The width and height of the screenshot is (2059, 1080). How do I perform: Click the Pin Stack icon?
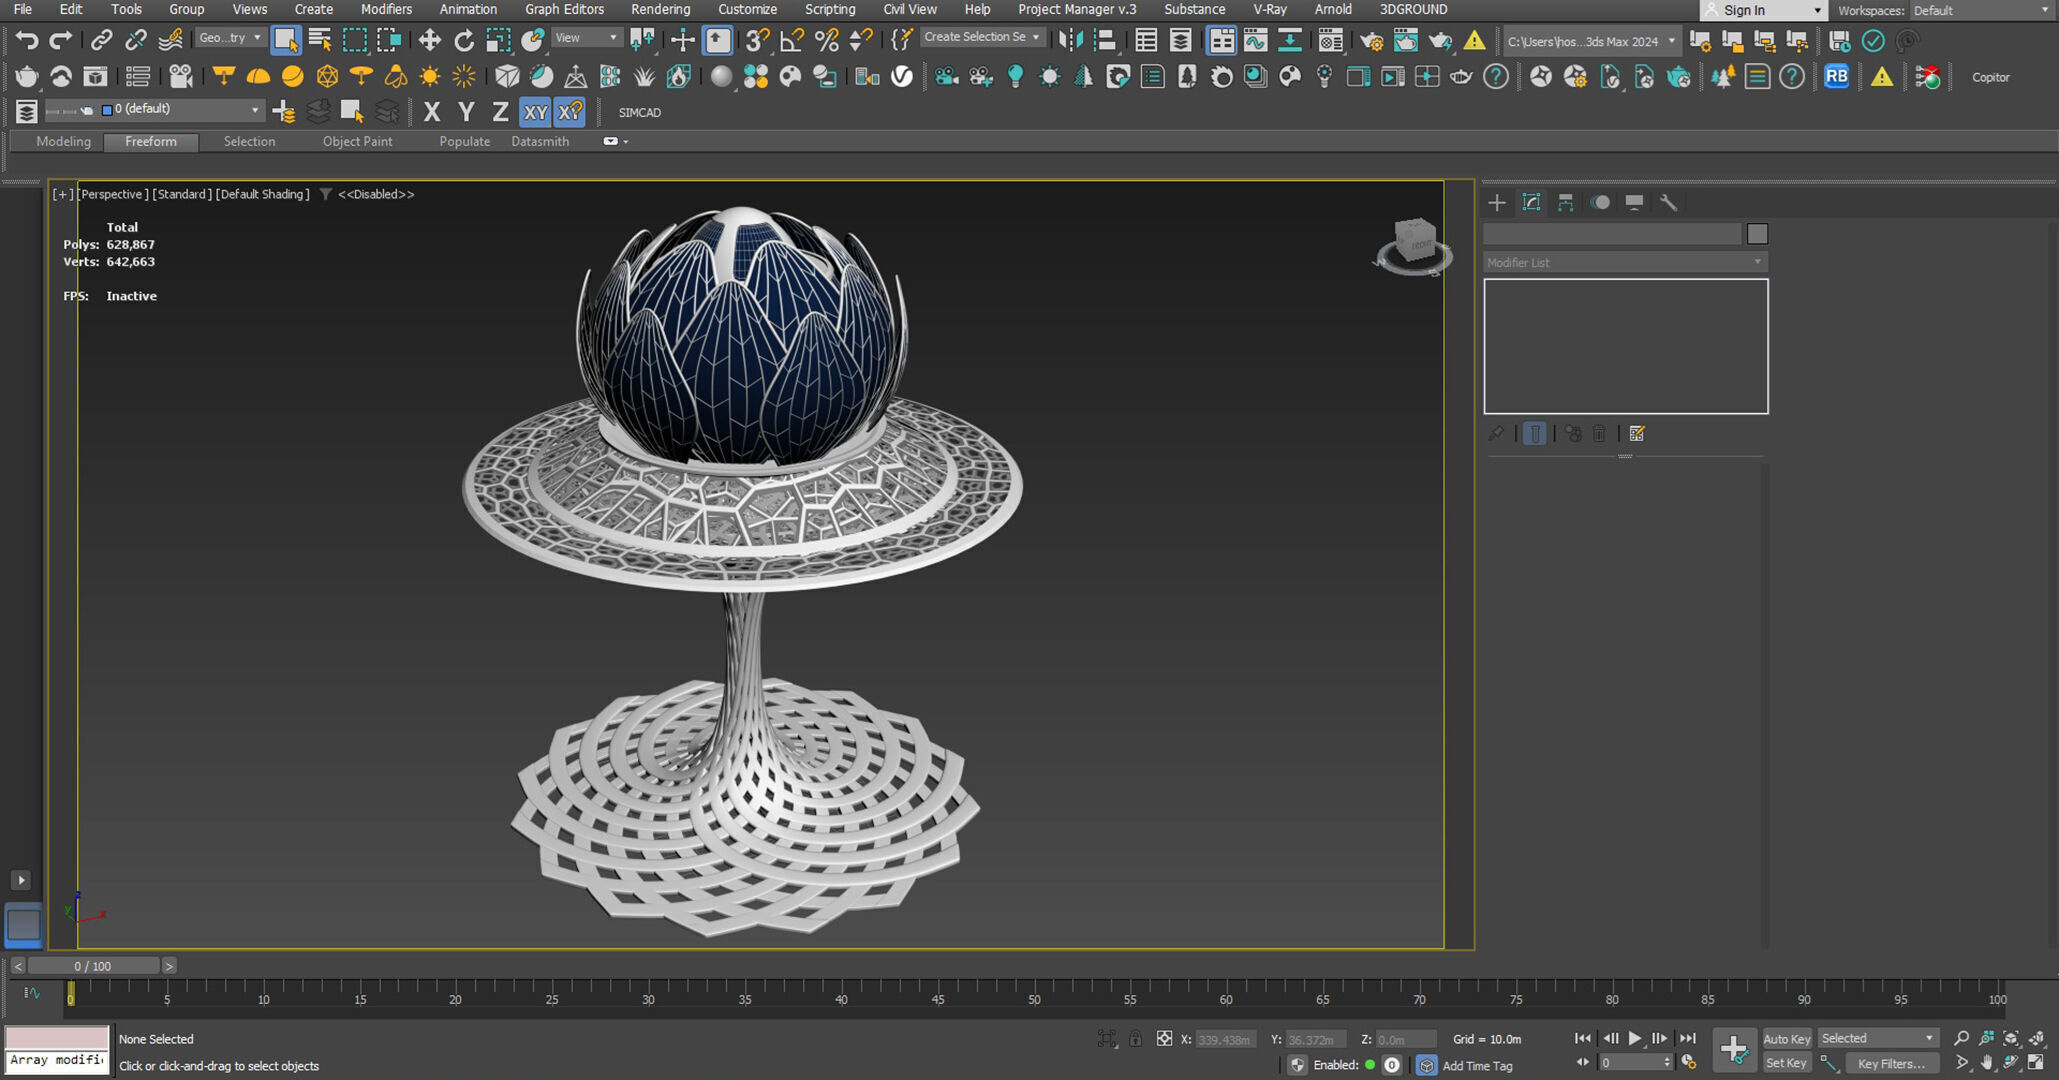tap(1496, 433)
